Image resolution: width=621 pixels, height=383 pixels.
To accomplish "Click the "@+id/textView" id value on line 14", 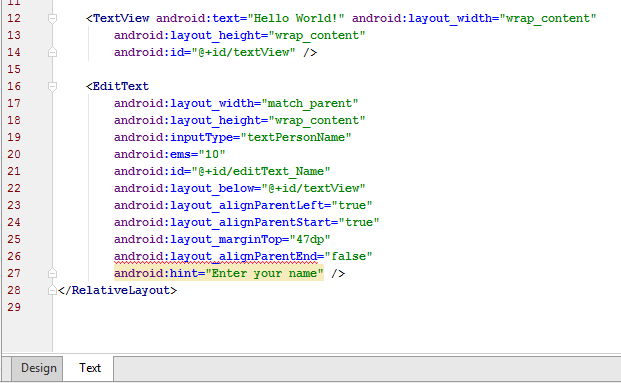I will coord(244,52).
